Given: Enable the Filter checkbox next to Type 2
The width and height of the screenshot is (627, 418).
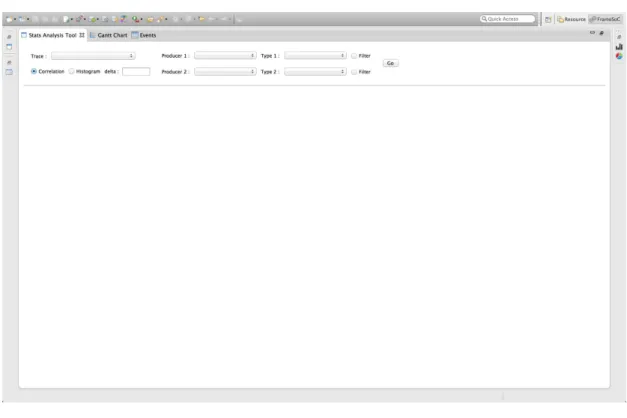Looking at the screenshot, I should (x=354, y=72).
